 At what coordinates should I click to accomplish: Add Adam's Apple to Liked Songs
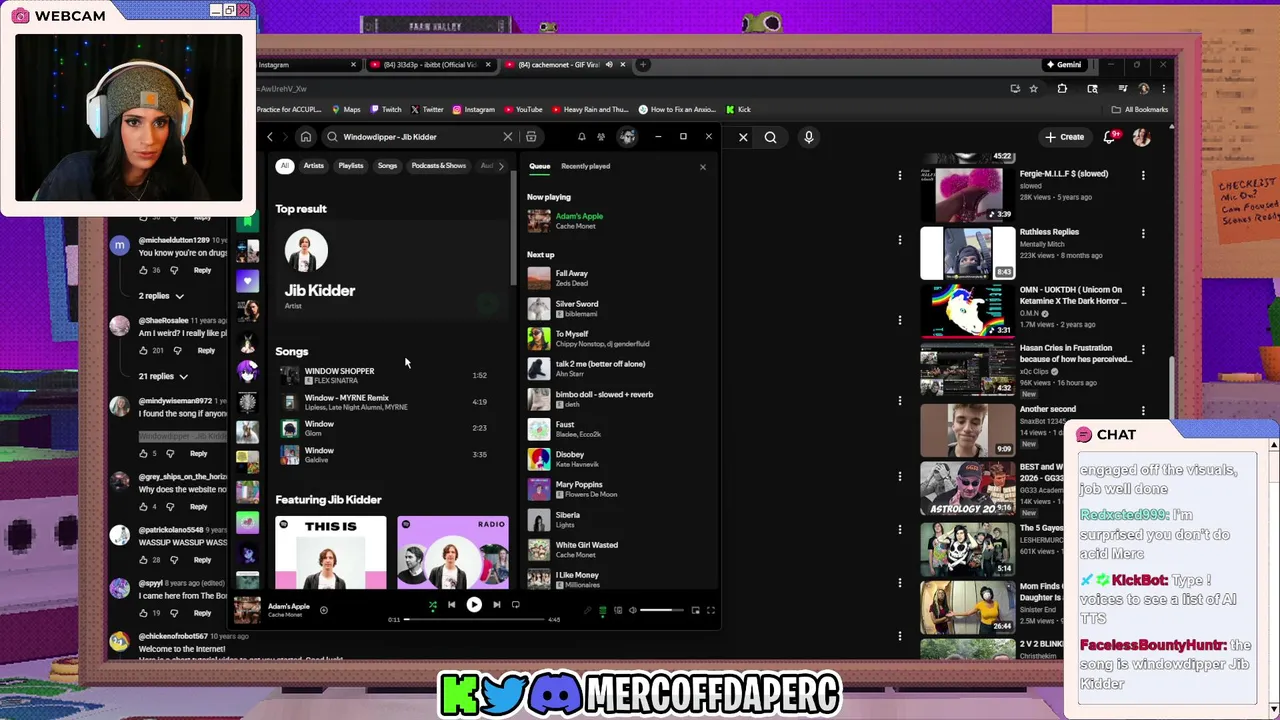click(x=323, y=609)
